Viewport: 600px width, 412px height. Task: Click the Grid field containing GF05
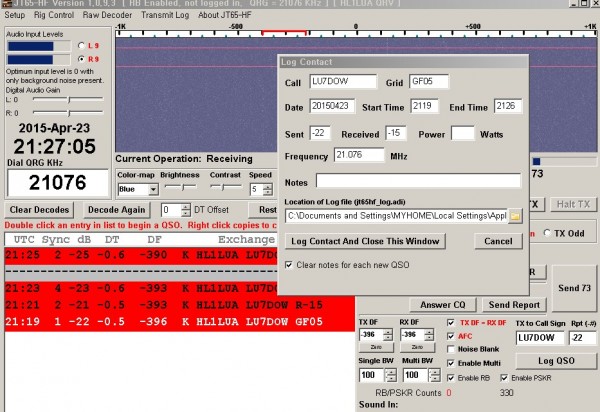pyautogui.click(x=429, y=81)
